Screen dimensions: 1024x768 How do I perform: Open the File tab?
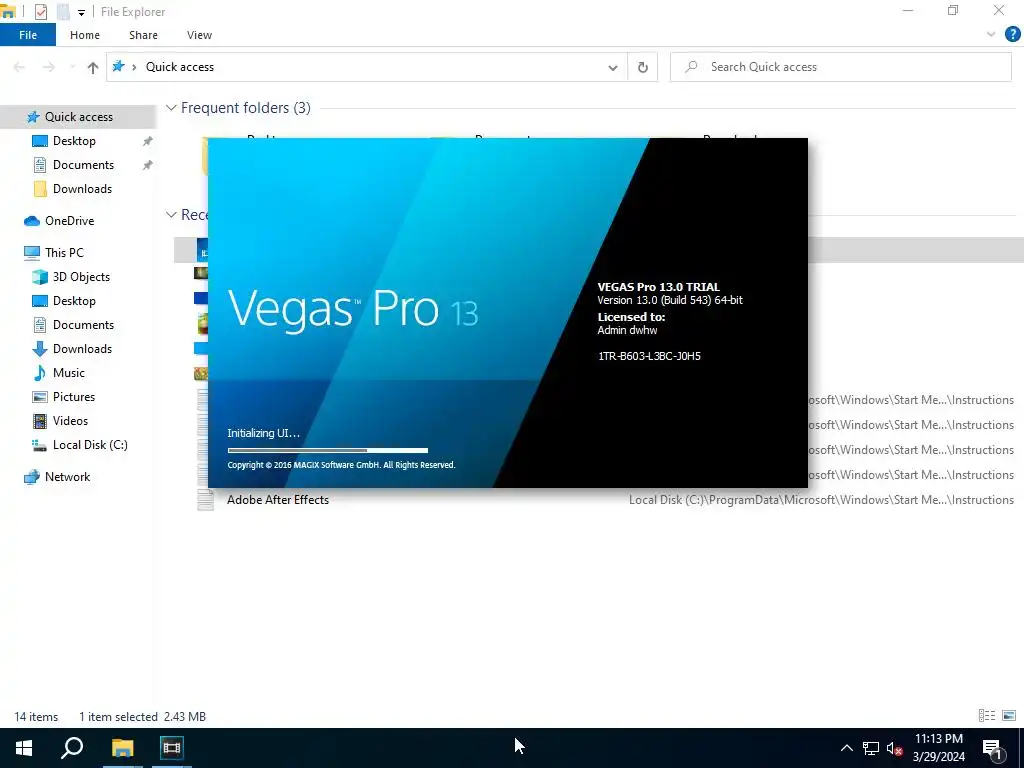28,35
